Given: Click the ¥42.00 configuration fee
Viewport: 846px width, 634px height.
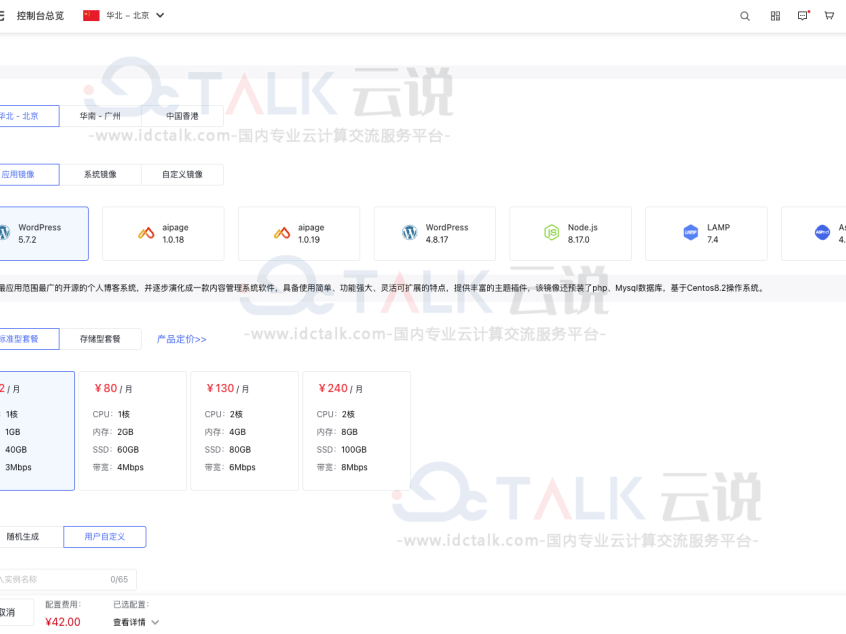Looking at the screenshot, I should 63,622.
